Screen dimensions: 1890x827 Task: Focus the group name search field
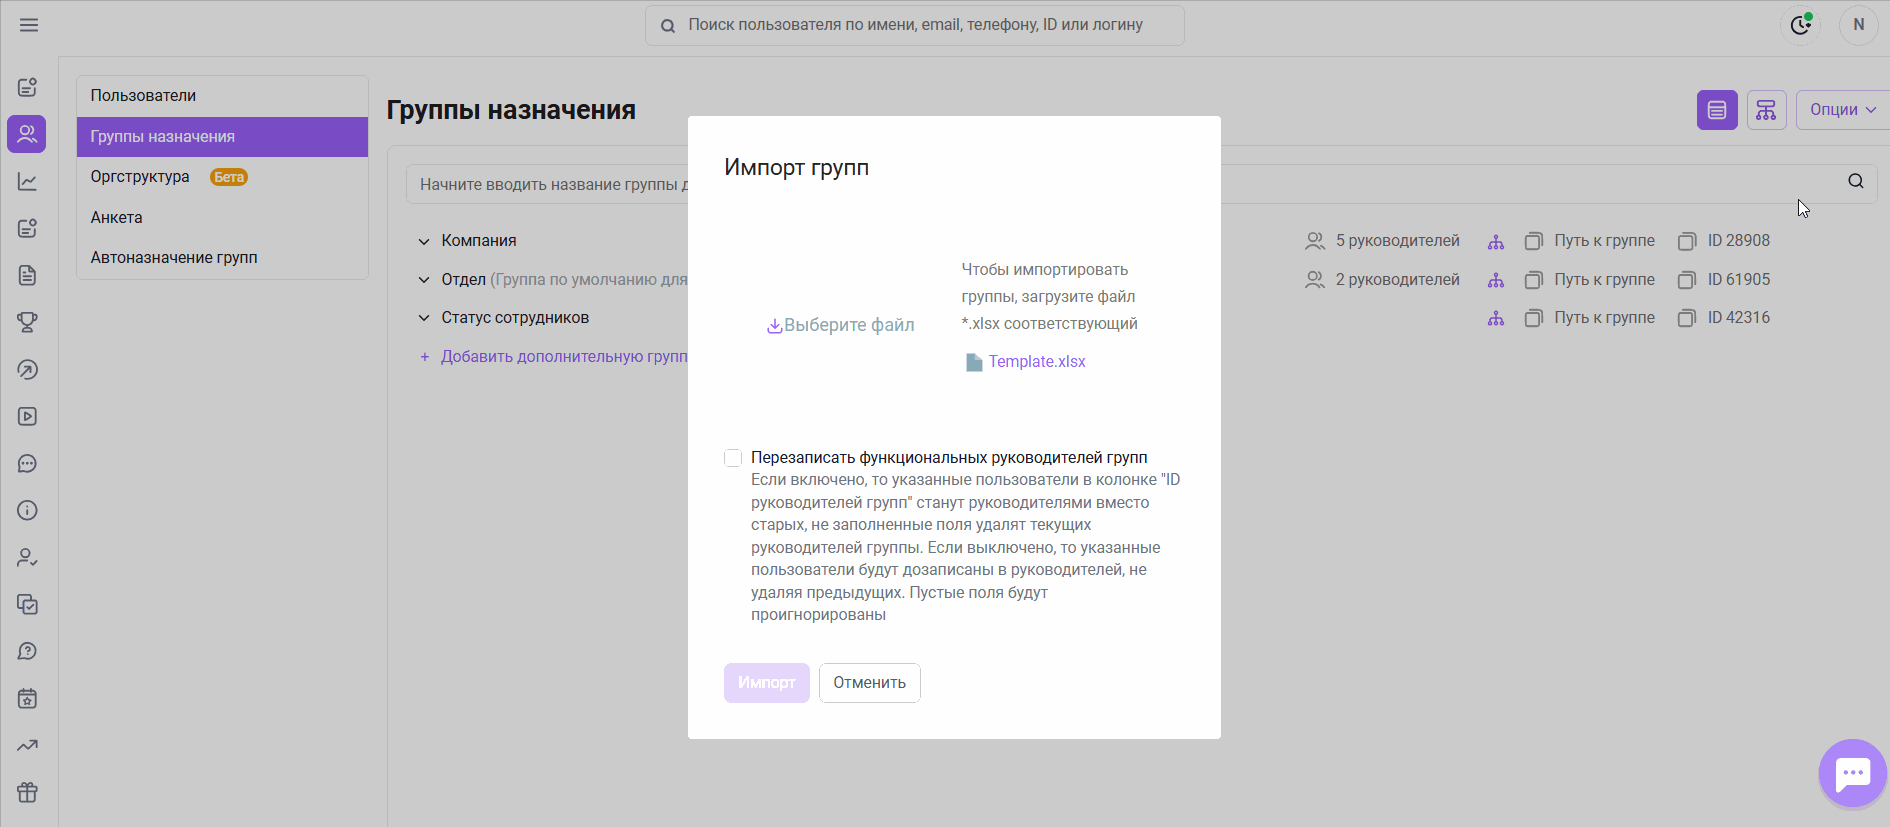point(1141,184)
